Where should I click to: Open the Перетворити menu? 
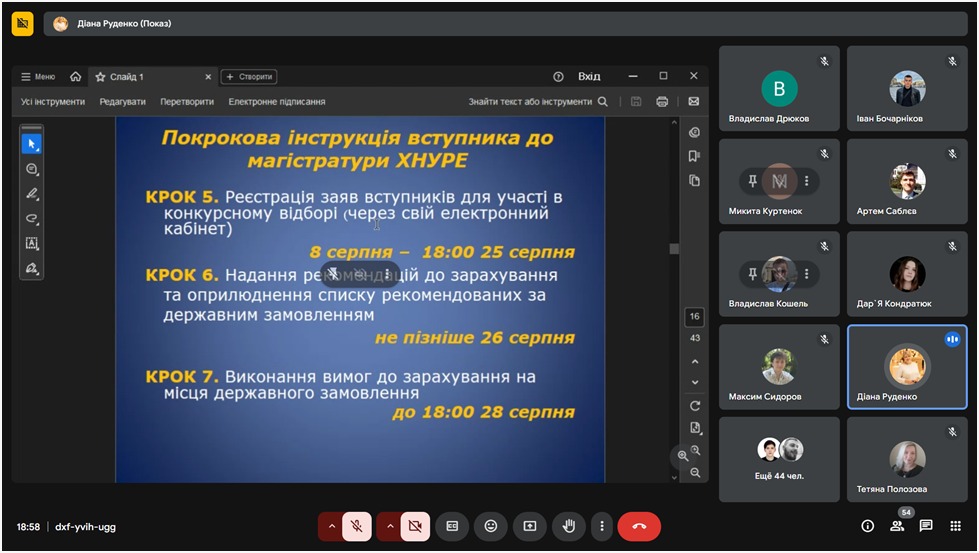click(x=187, y=101)
